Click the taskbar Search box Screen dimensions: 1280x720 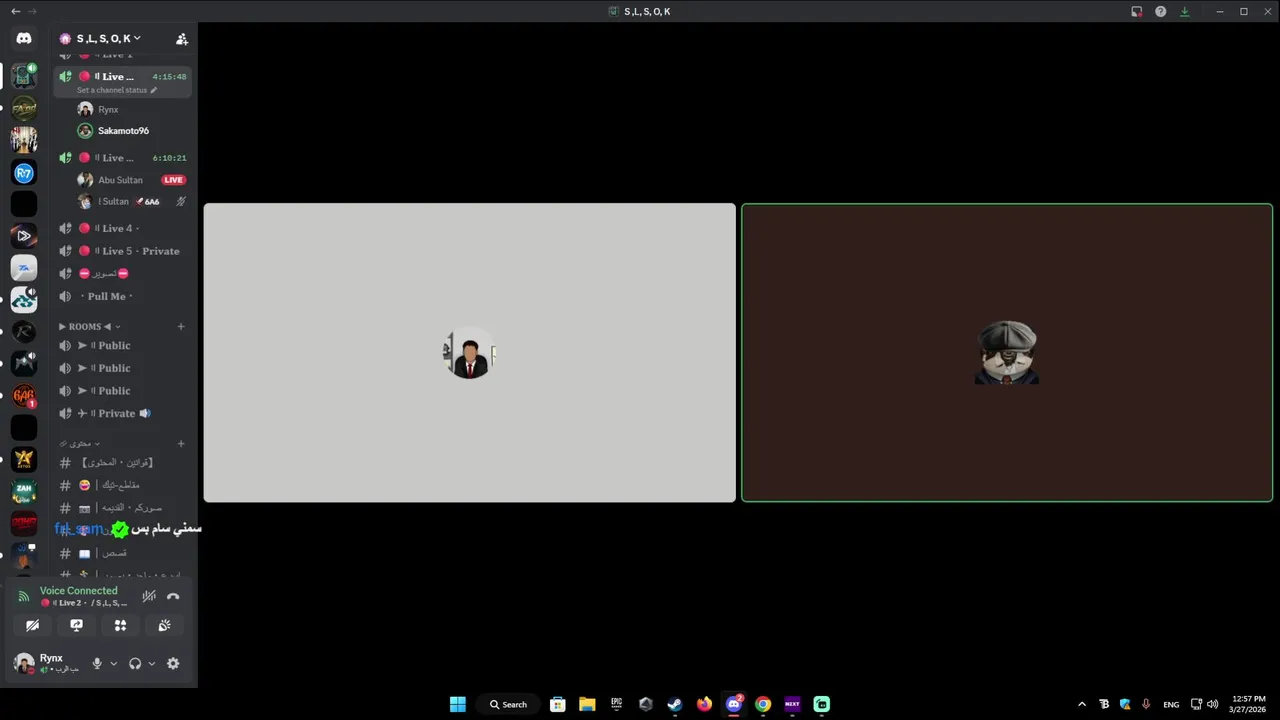(508, 704)
